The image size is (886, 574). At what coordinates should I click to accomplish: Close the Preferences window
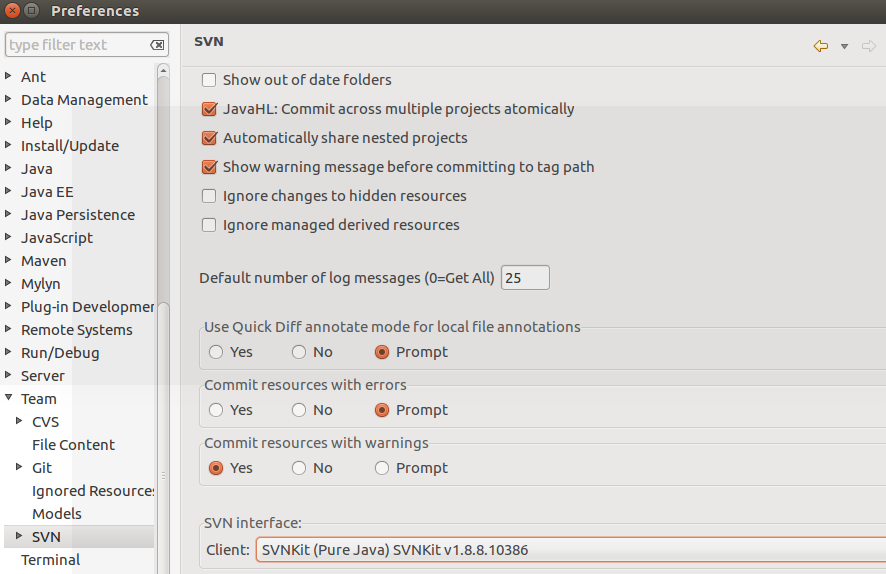pyautogui.click(x=12, y=10)
